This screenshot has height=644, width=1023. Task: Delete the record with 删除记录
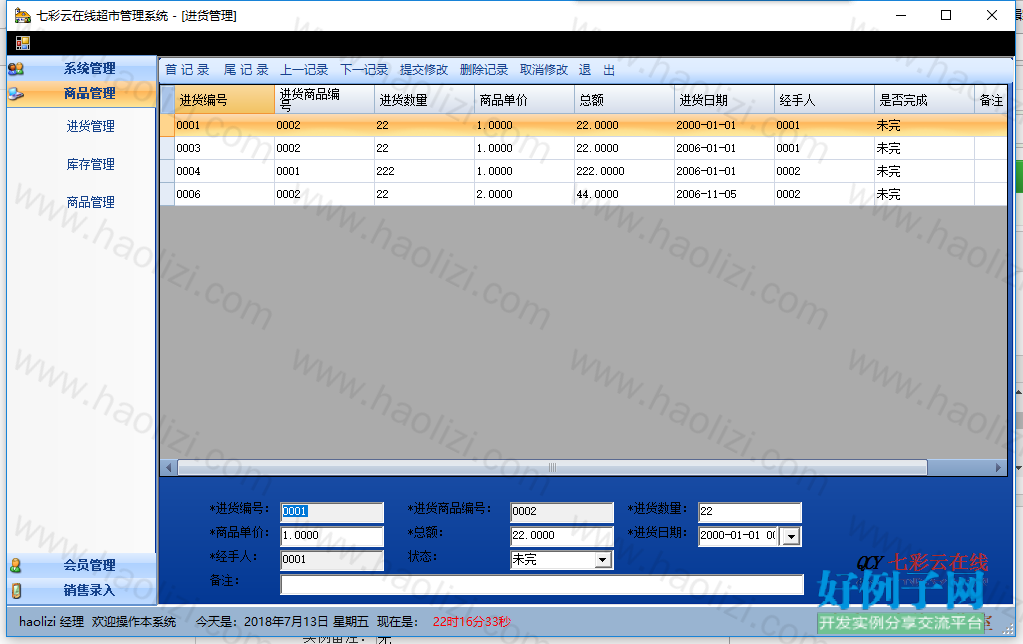click(484, 70)
